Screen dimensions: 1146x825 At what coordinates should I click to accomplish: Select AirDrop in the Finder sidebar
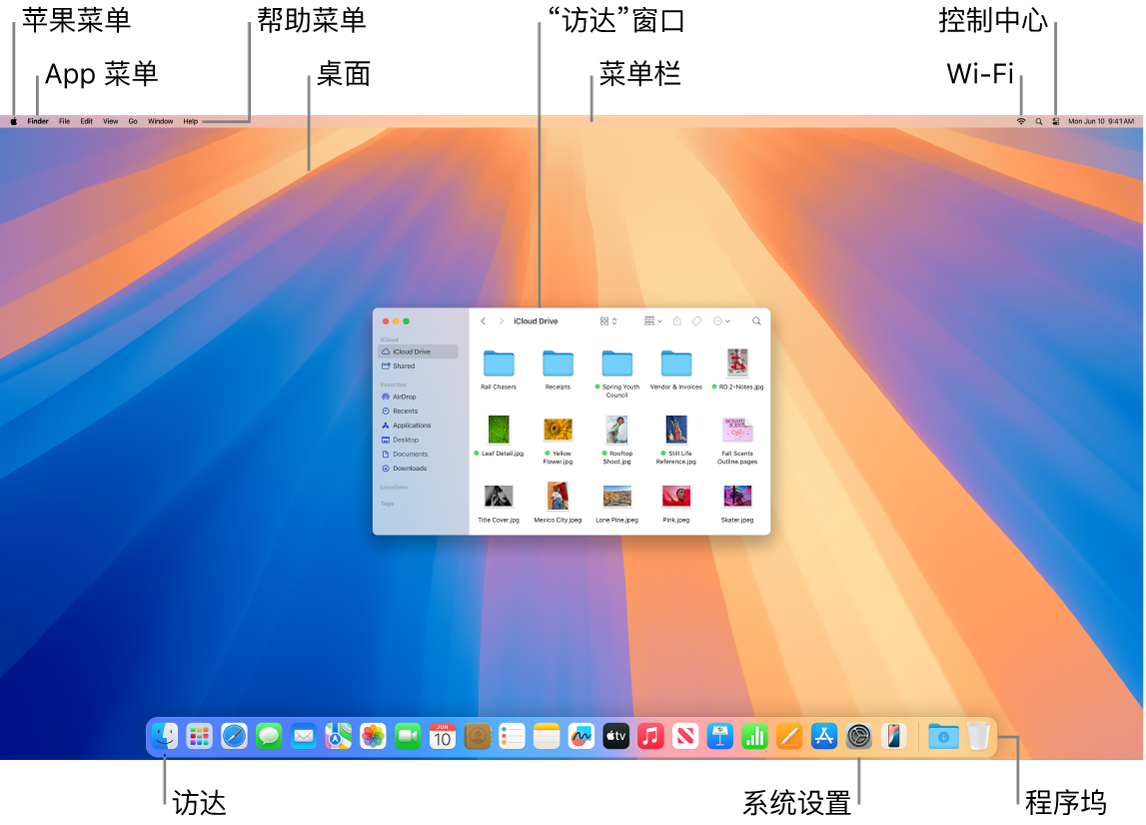click(x=418, y=397)
